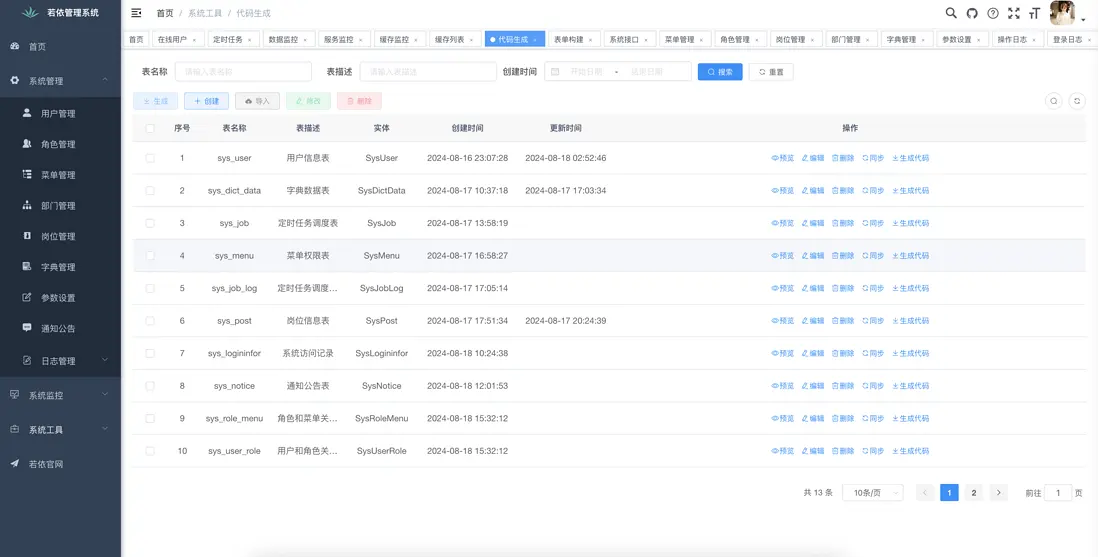Toggle fullscreen mode icon
1098x557 pixels.
click(x=1014, y=13)
